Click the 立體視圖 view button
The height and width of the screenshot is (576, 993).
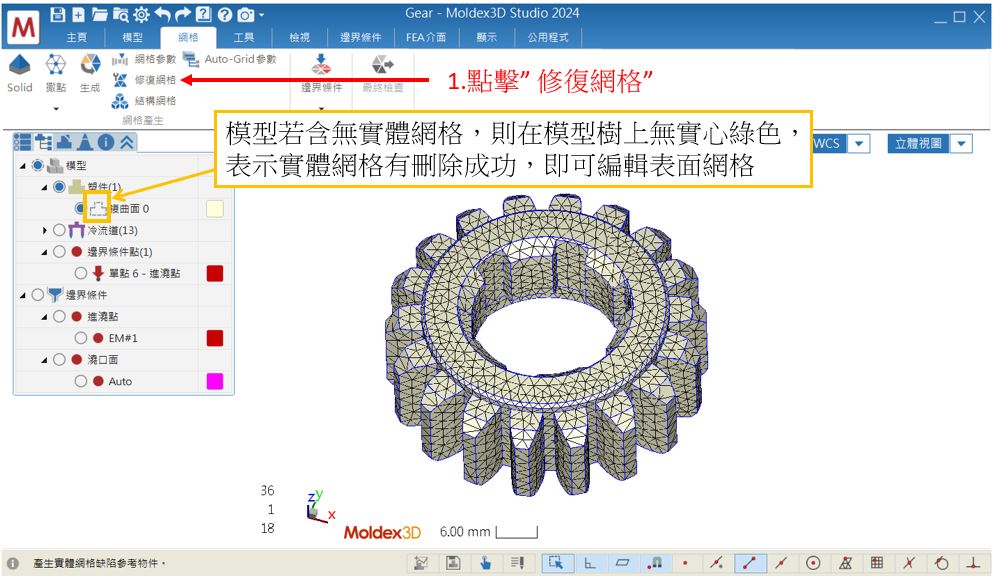[x=918, y=144]
